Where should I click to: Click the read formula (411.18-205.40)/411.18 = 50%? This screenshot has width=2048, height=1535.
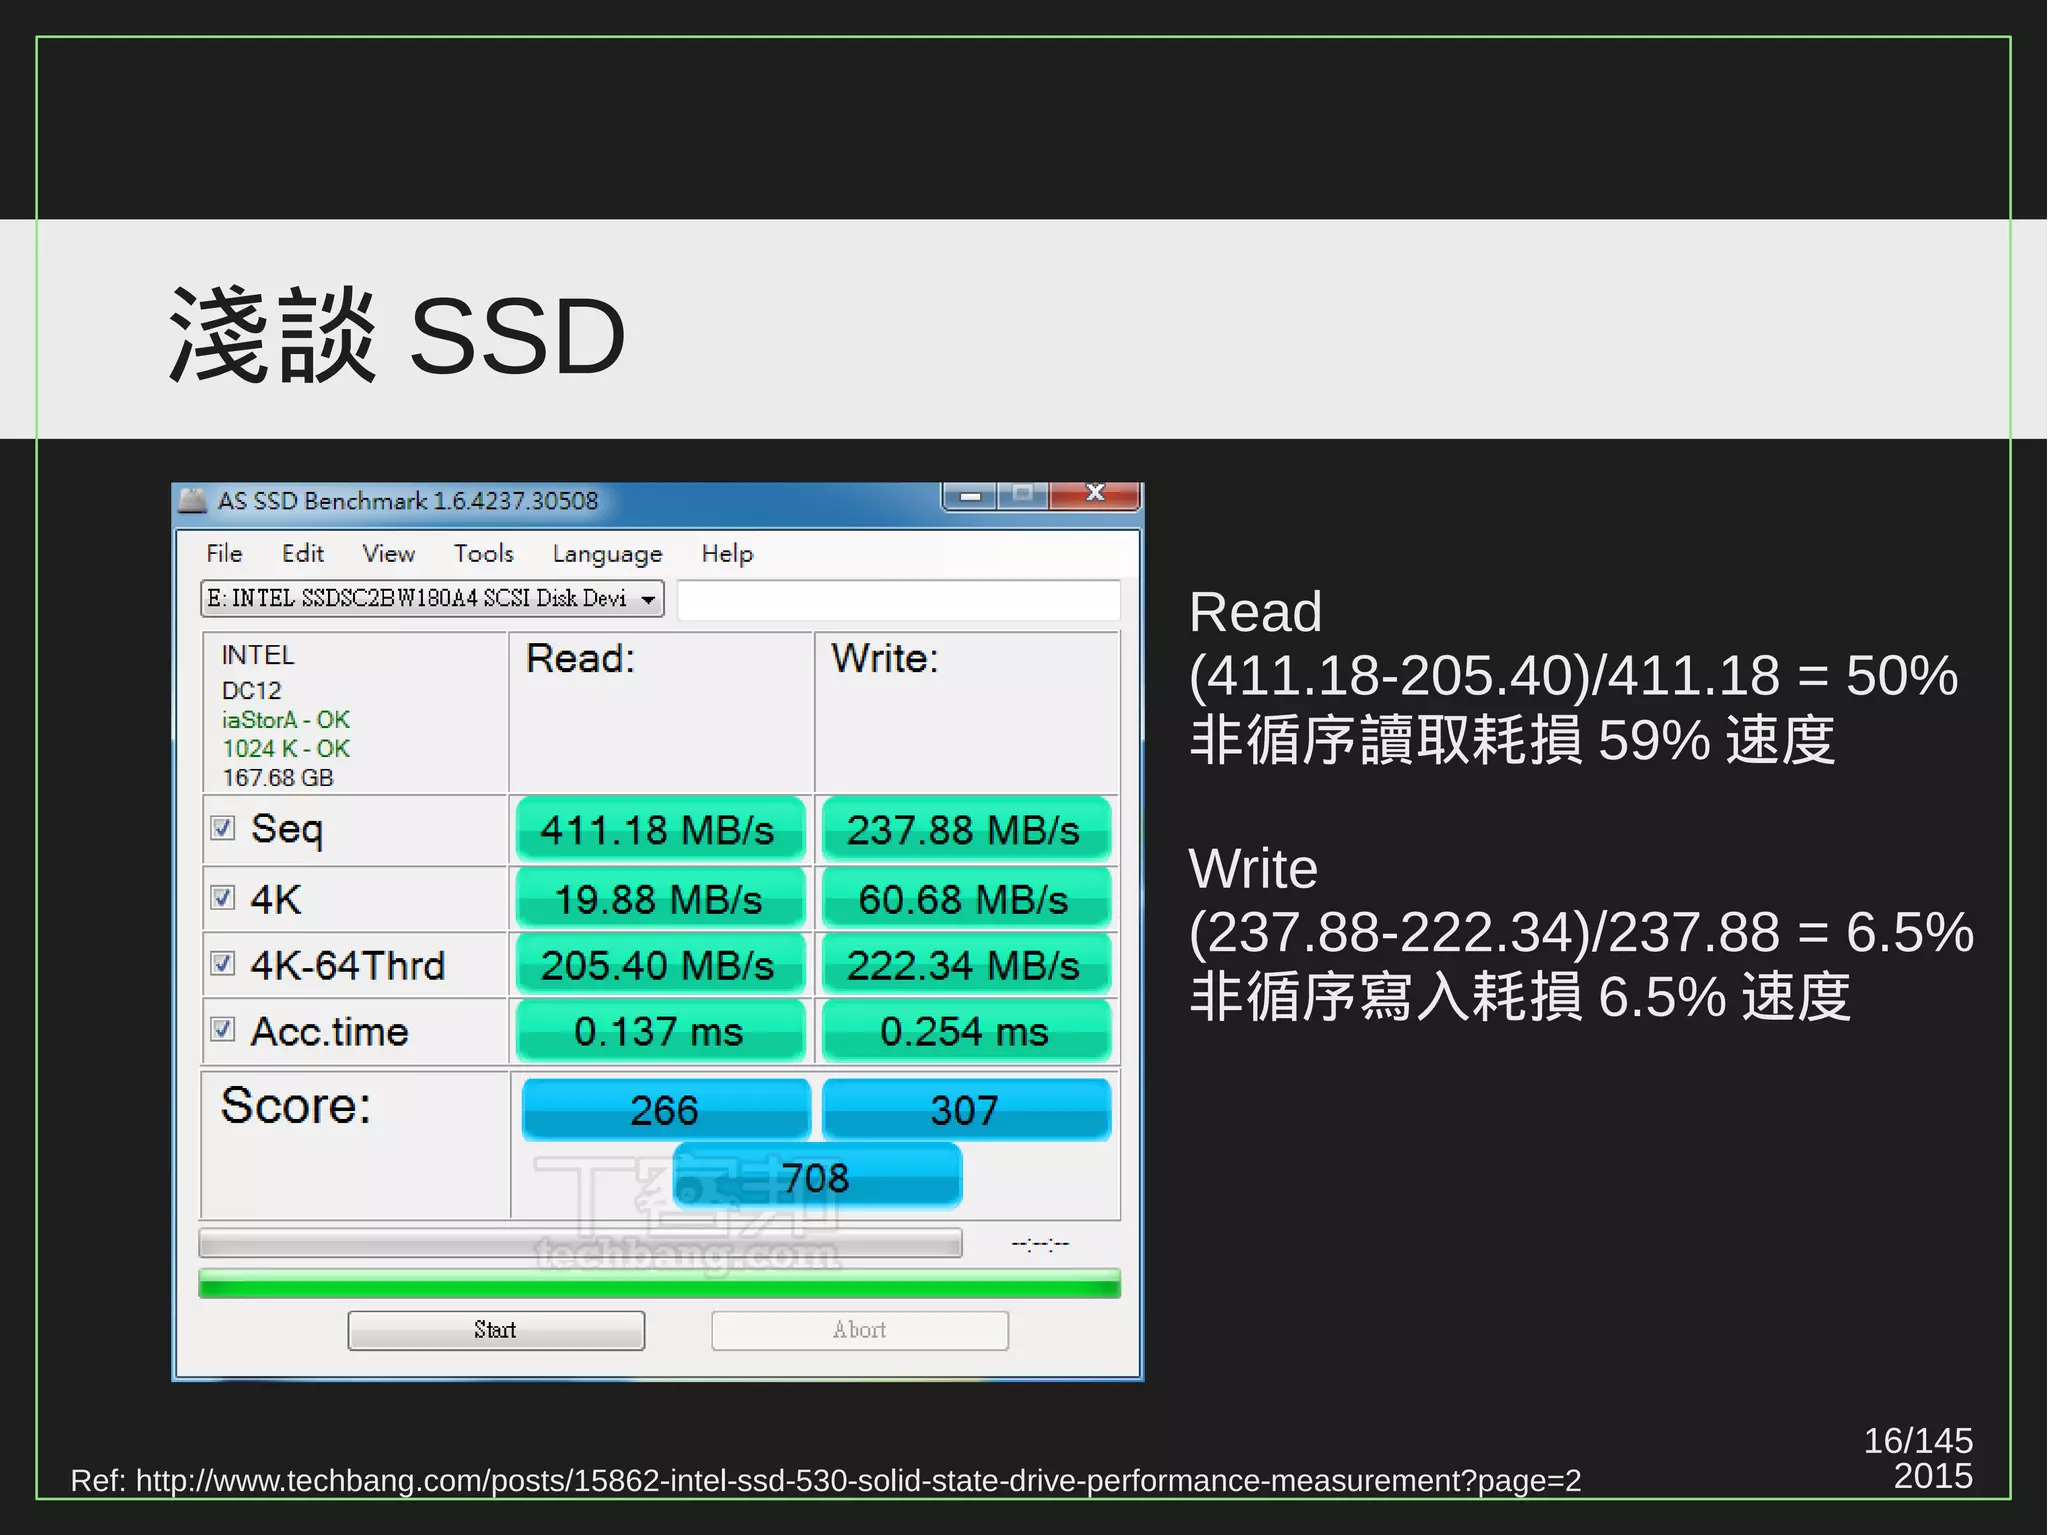pos(1573,676)
